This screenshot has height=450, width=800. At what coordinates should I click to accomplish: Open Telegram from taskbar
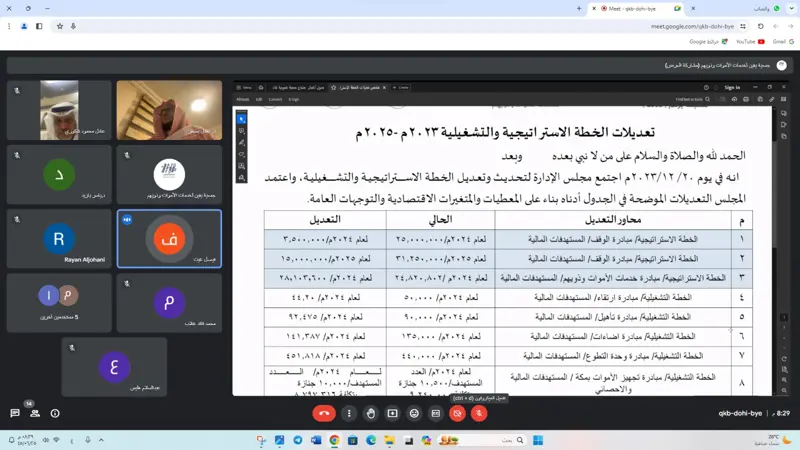[297, 440]
